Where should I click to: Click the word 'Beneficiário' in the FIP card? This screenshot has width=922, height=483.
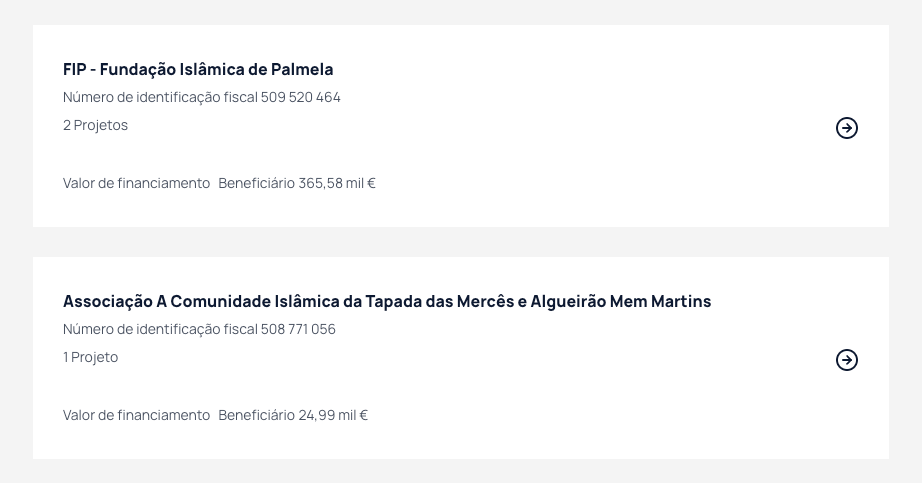(x=256, y=183)
